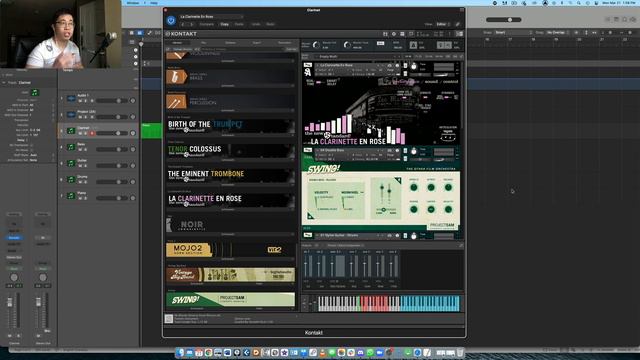Go to next preset arrow in plug-in header
640x360 pixels.
[191, 24]
